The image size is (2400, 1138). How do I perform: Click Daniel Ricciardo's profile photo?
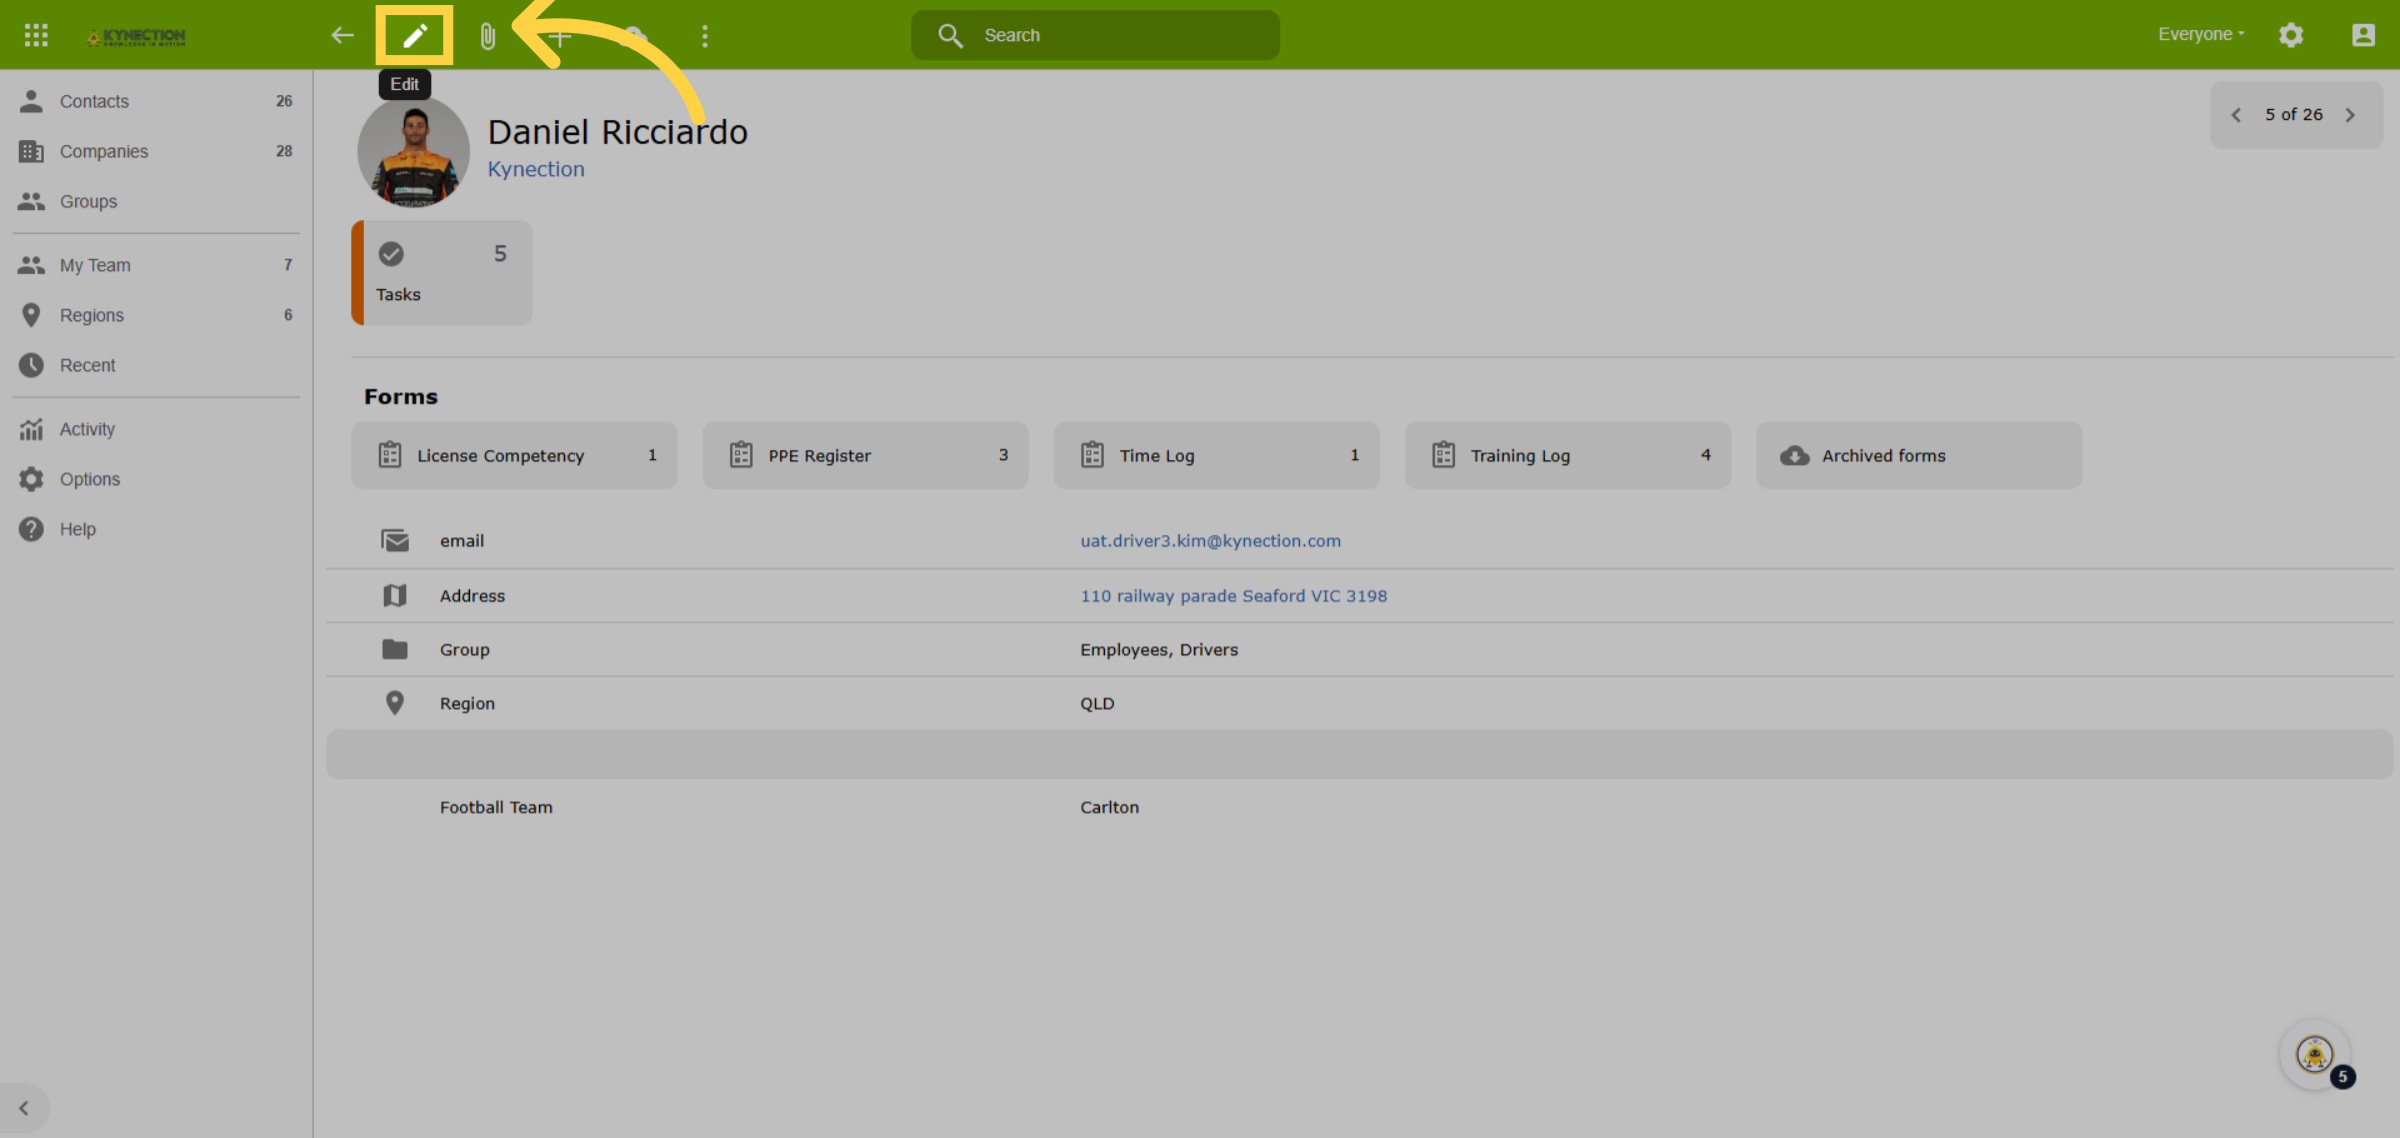coord(413,152)
